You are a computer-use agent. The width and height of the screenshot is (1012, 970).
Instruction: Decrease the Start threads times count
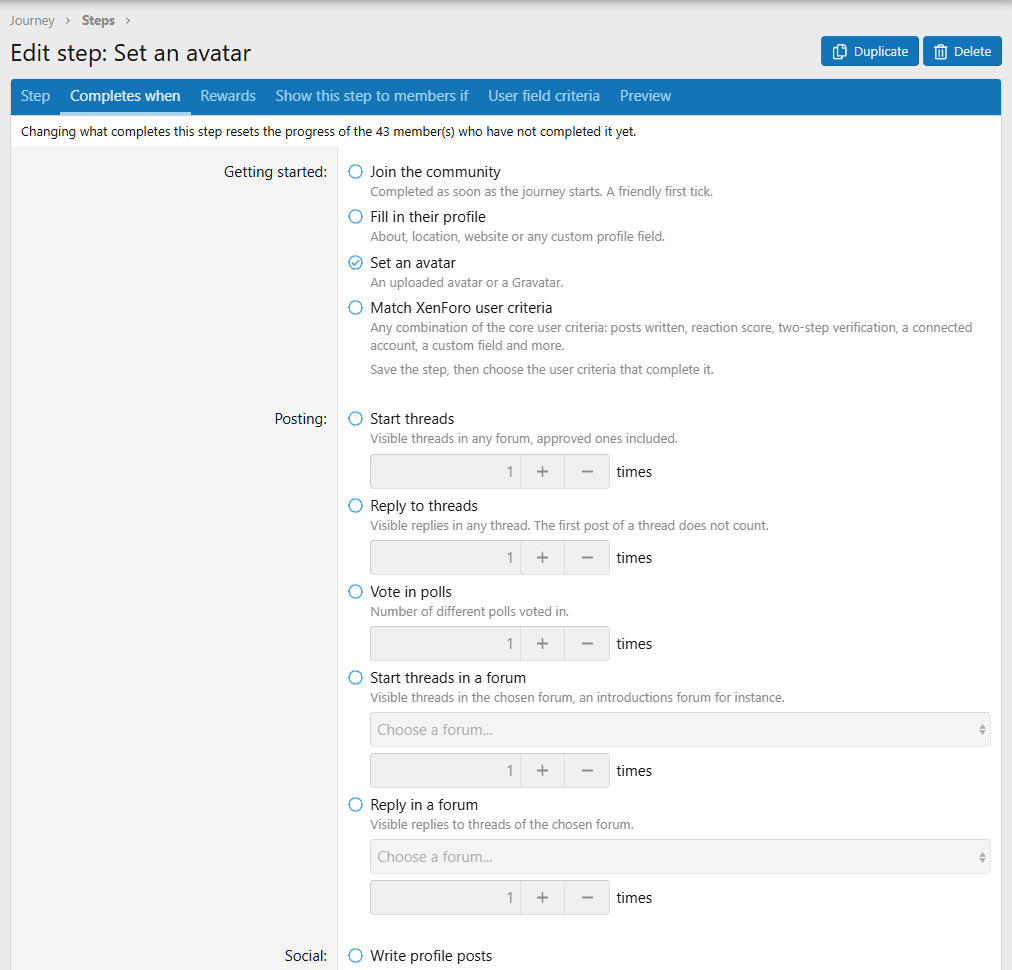(587, 472)
